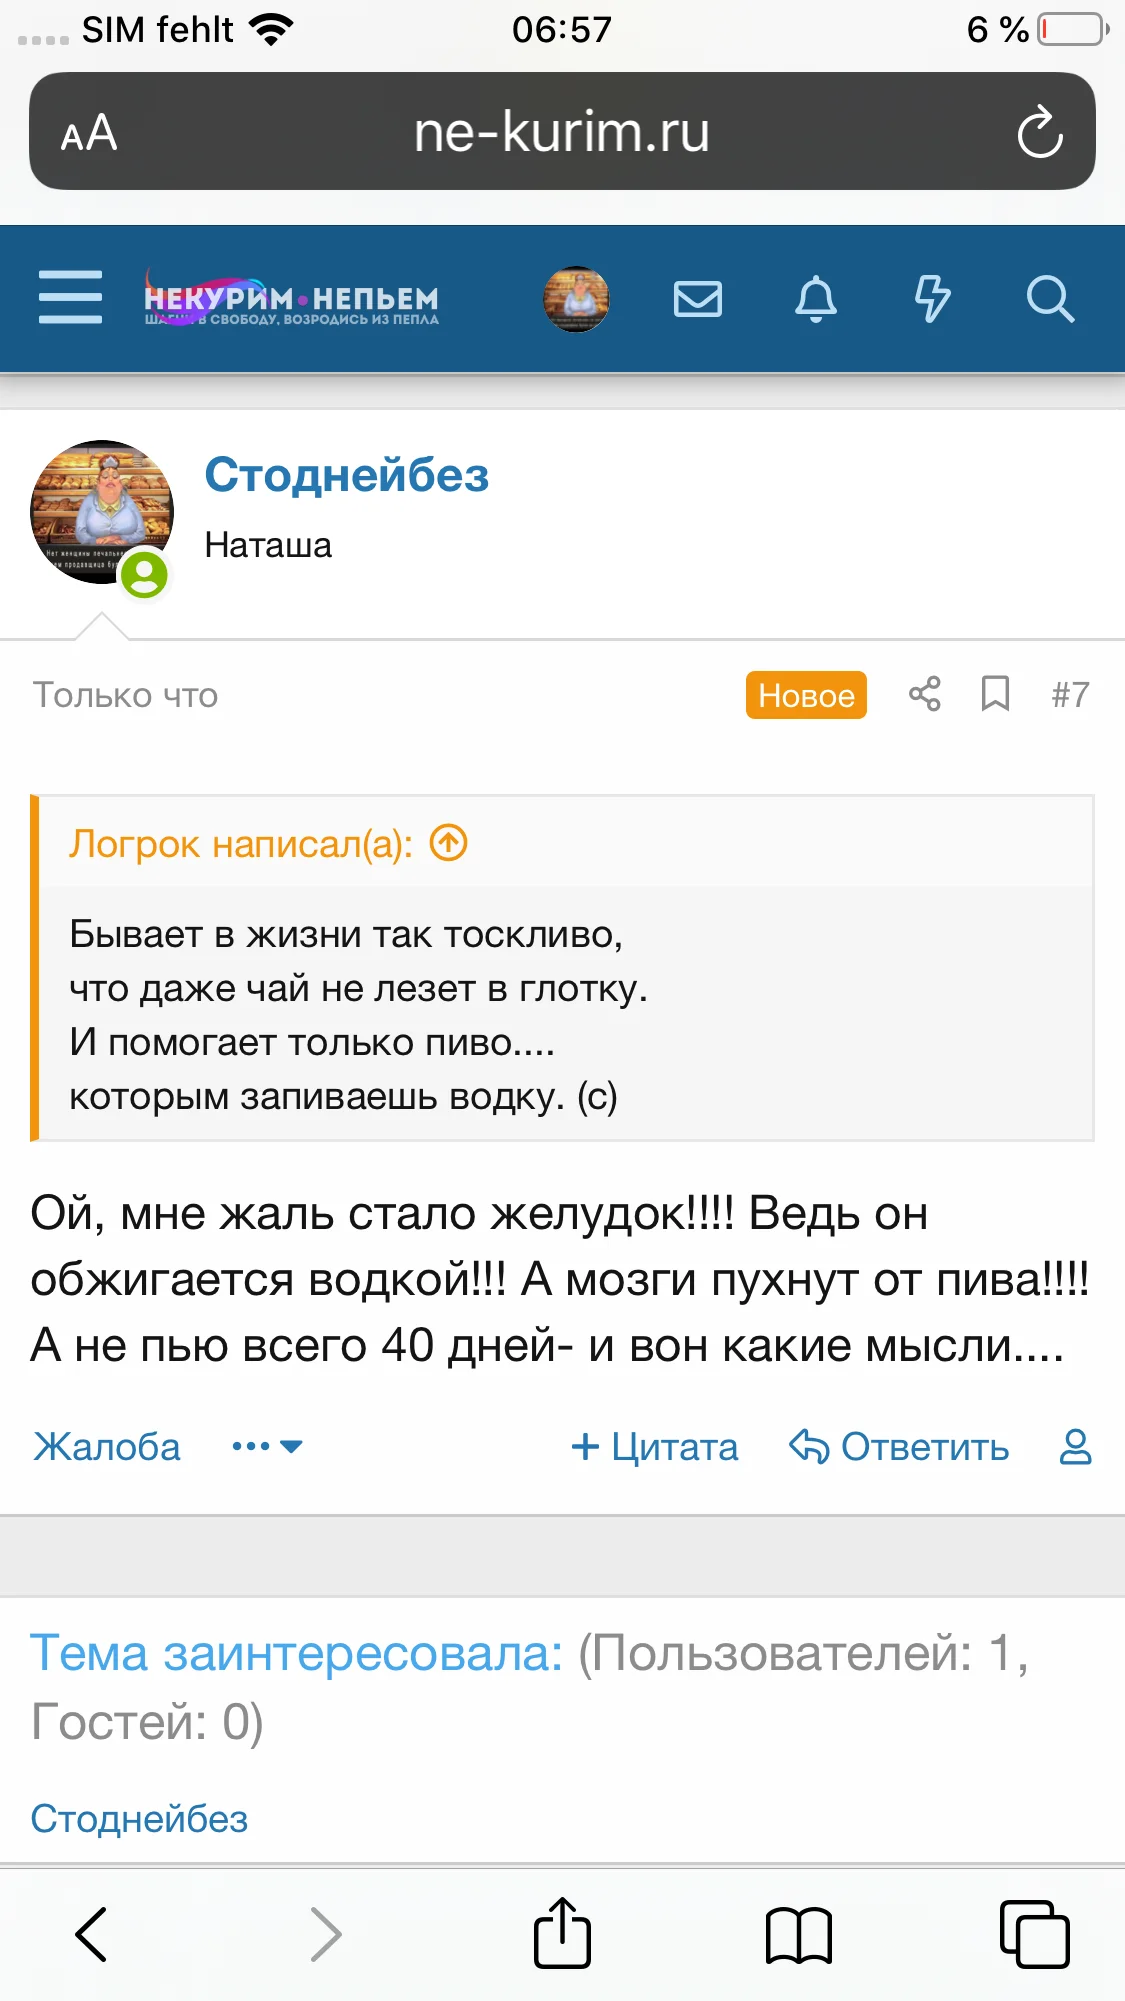Open Safari bookmarks book icon
Screen dimensions: 1125x2001
[798, 1934]
